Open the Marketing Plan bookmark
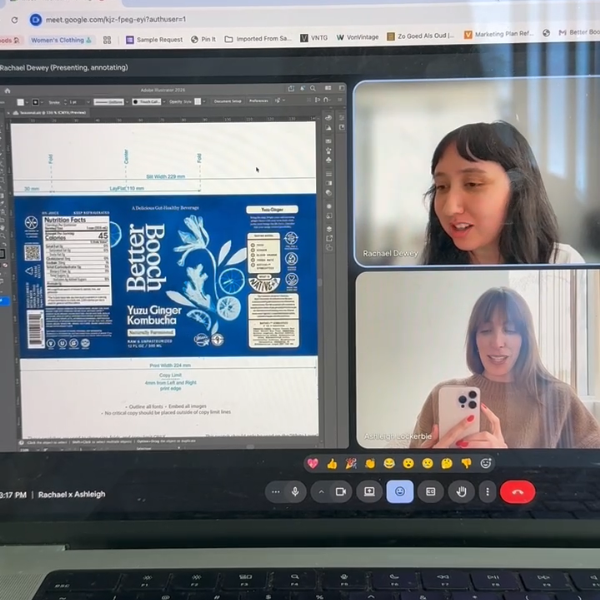 tap(499, 34)
